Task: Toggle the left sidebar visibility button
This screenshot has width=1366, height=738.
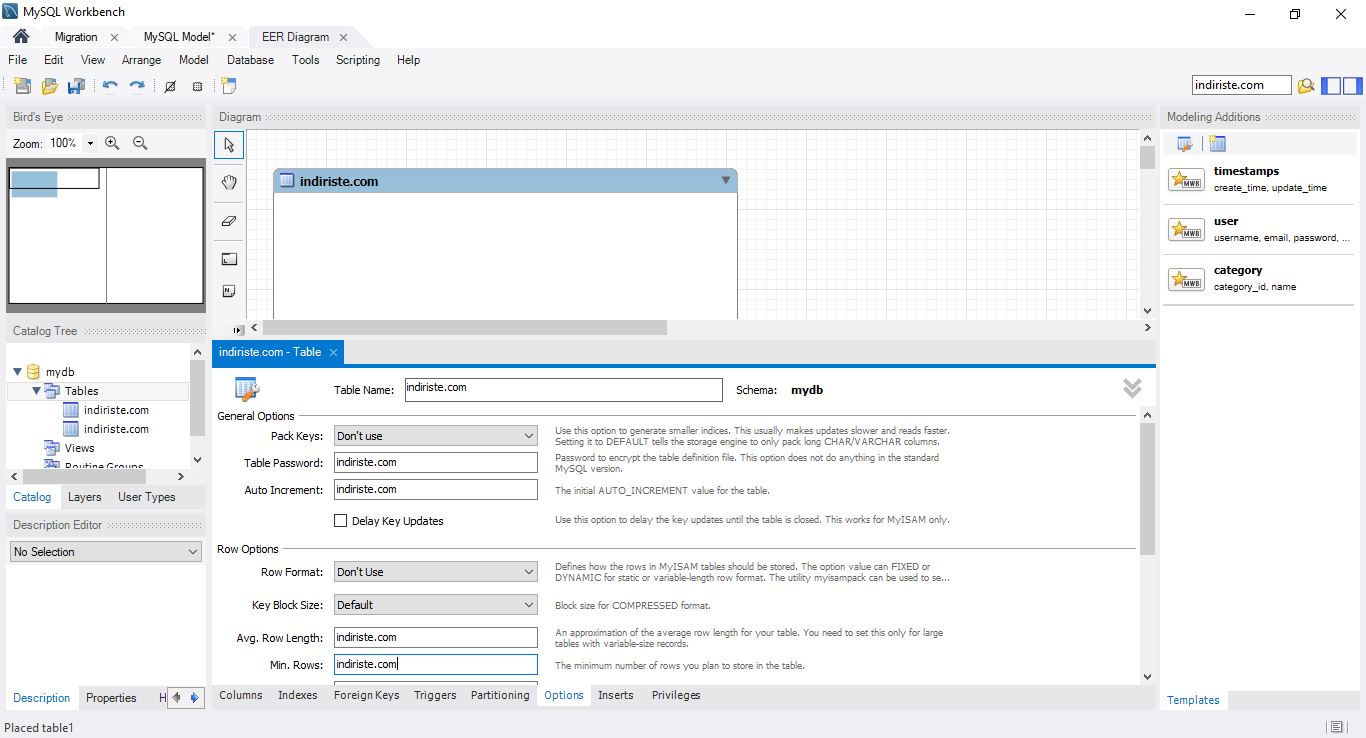Action: point(1331,86)
